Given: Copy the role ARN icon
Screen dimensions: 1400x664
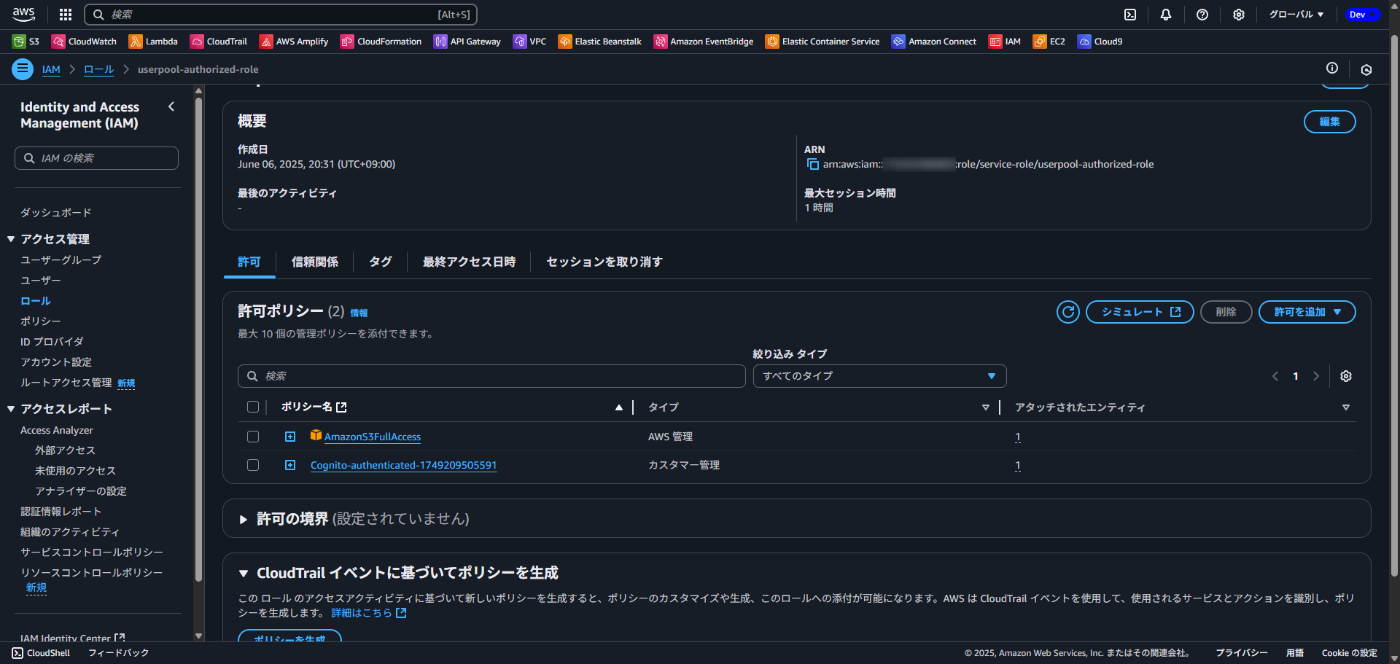Looking at the screenshot, I should [813, 164].
